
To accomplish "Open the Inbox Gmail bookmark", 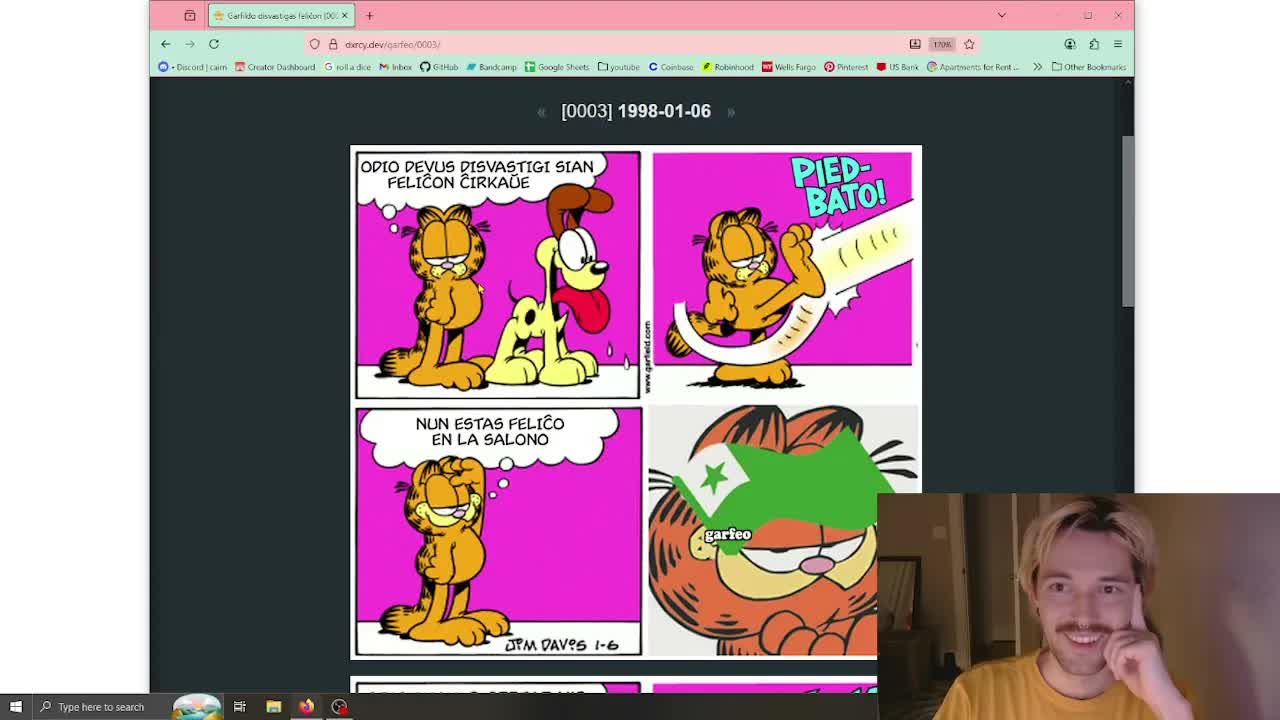I will click(396, 67).
